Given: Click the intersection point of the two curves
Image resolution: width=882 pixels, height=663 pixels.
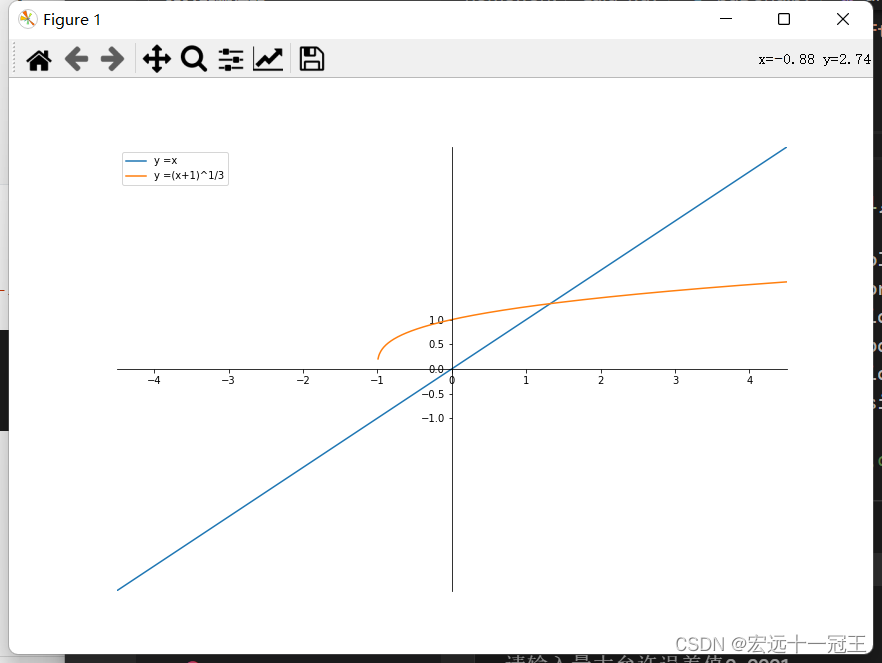Looking at the screenshot, I should [550, 304].
